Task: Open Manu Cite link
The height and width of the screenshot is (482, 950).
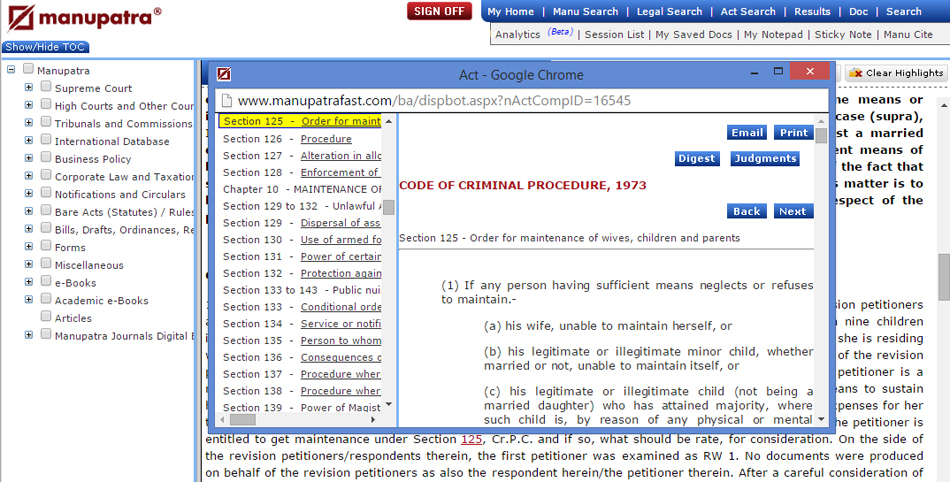Action: pyautogui.click(x=908, y=35)
